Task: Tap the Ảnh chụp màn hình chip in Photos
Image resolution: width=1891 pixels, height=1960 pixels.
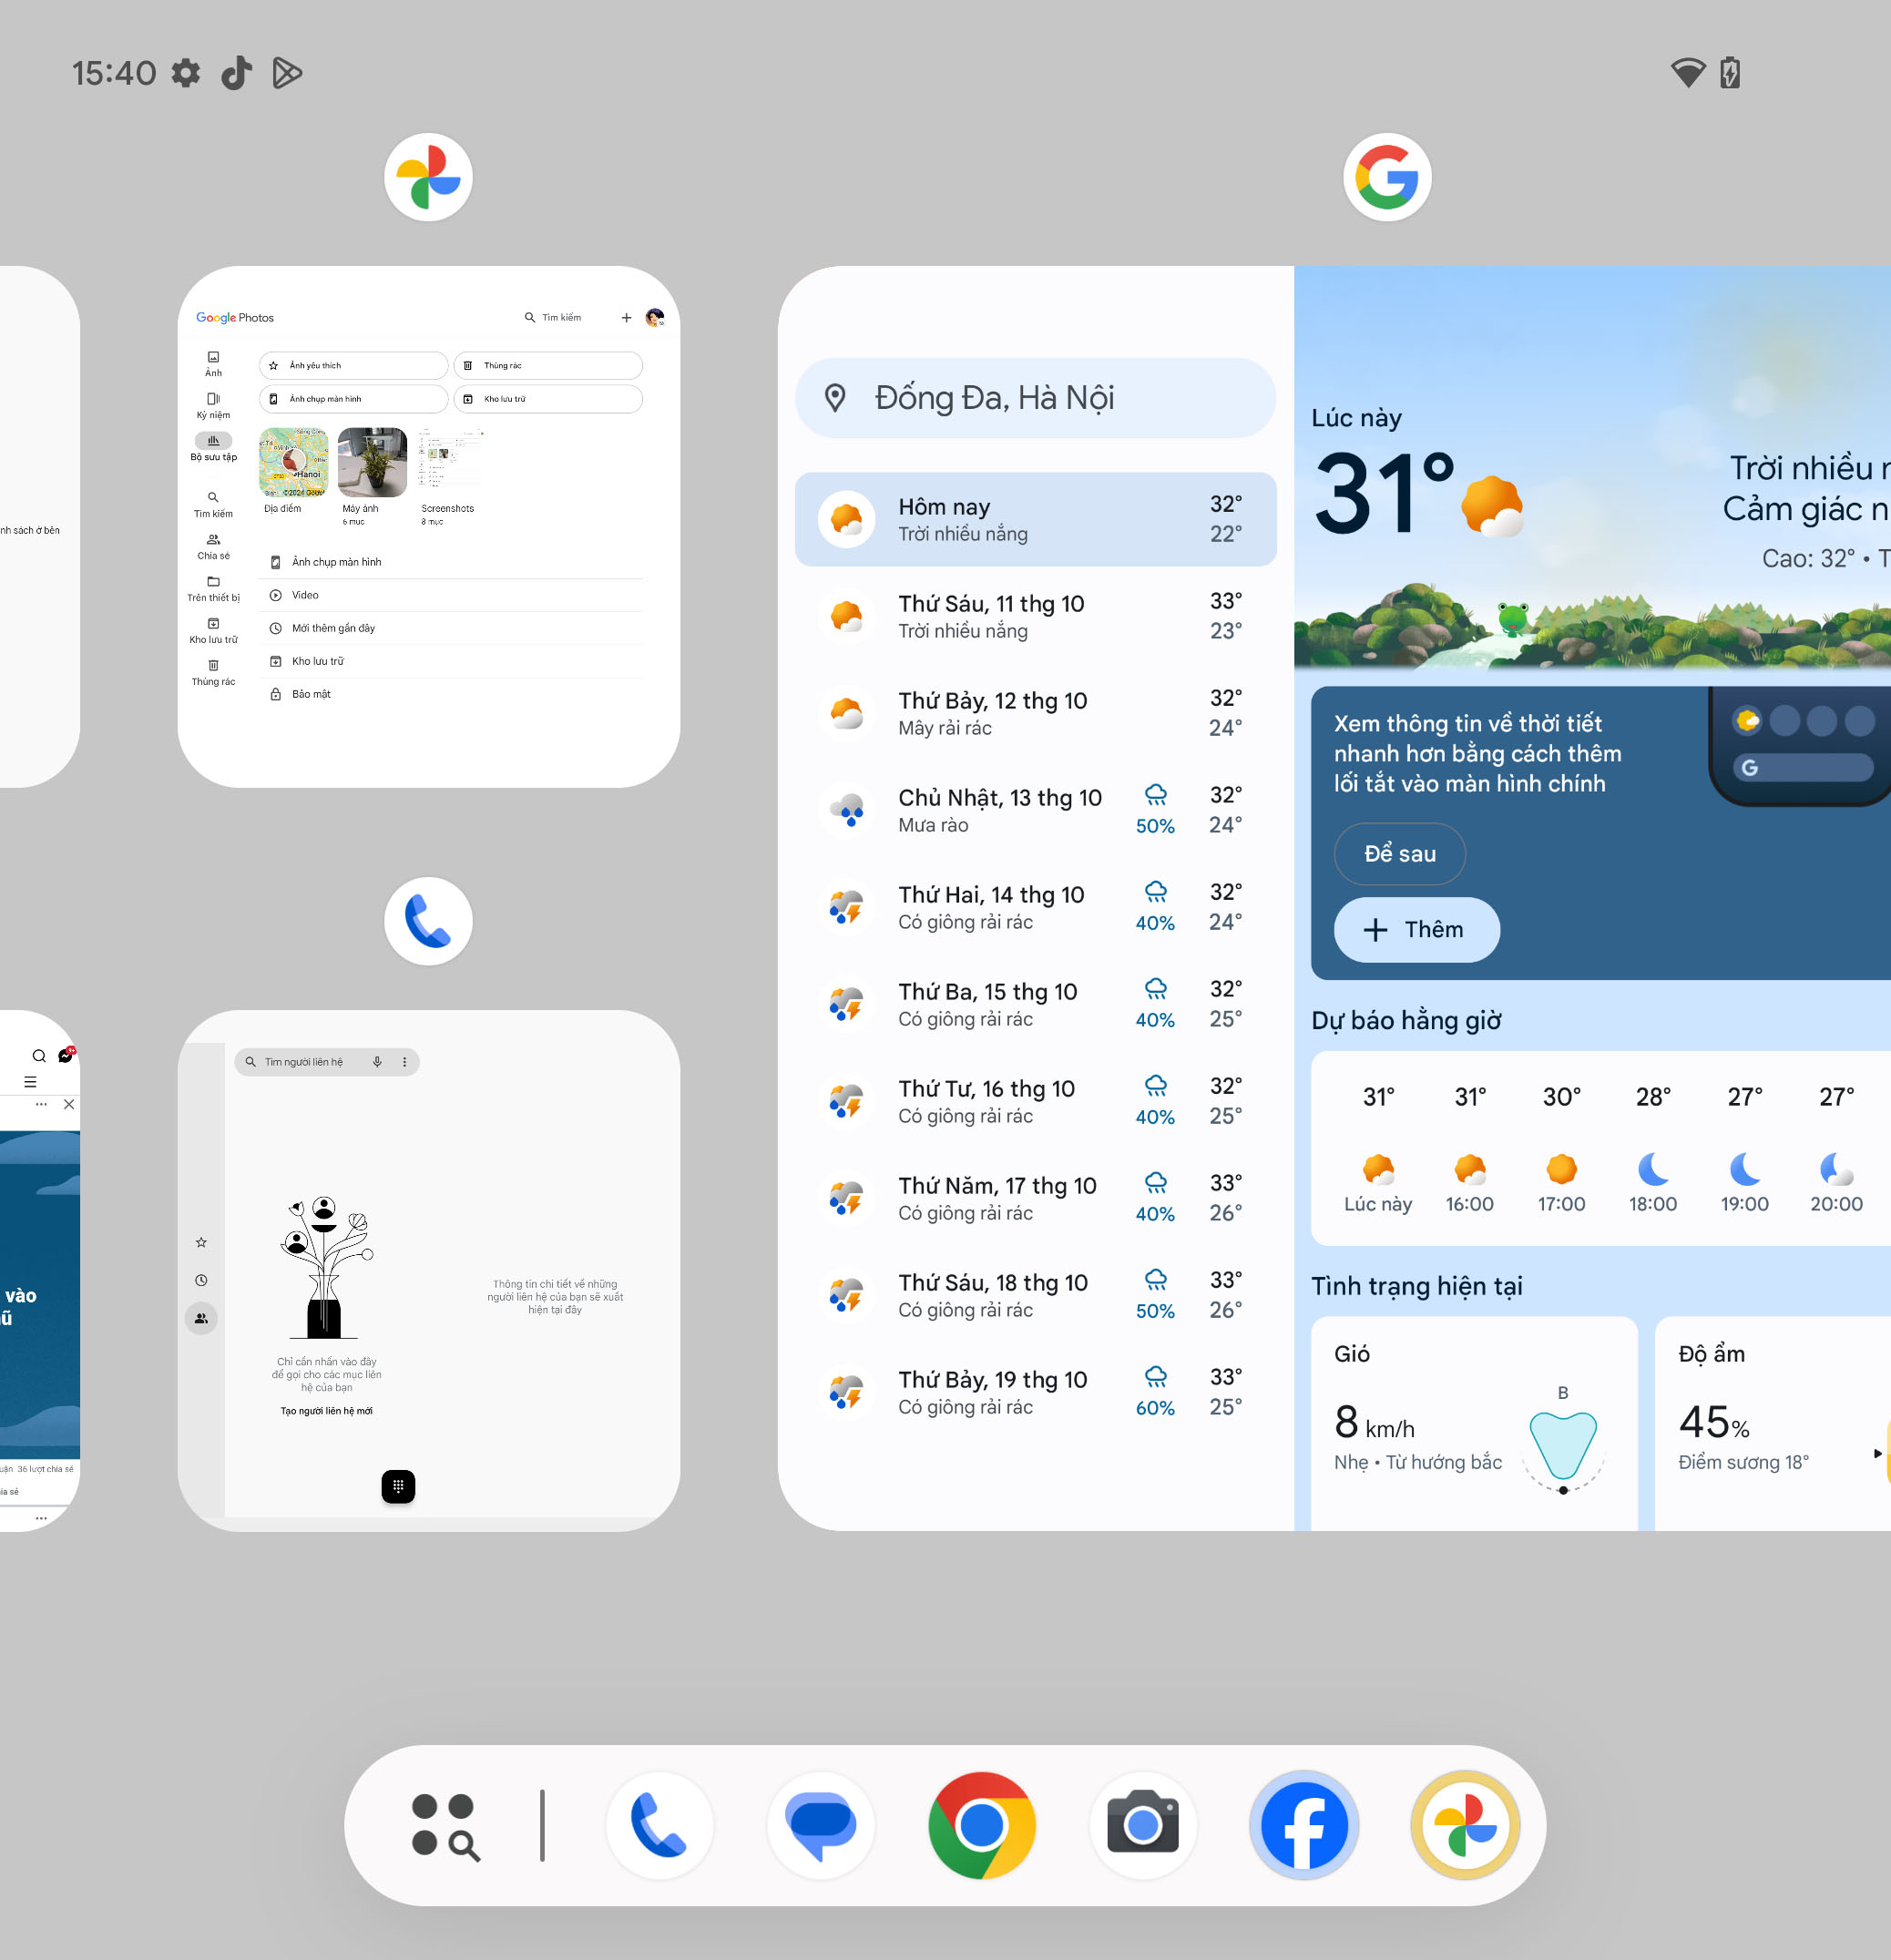Action: (353, 399)
